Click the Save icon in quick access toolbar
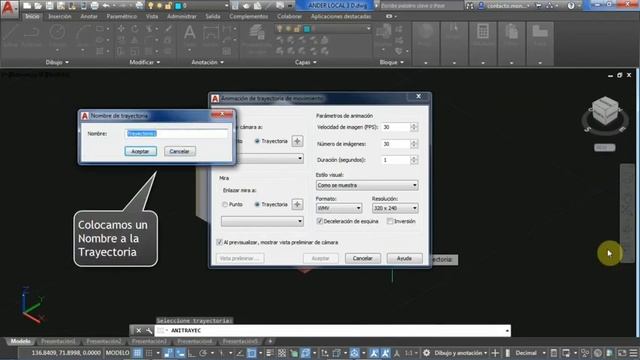The width and height of the screenshot is (640, 360). pos(50,6)
